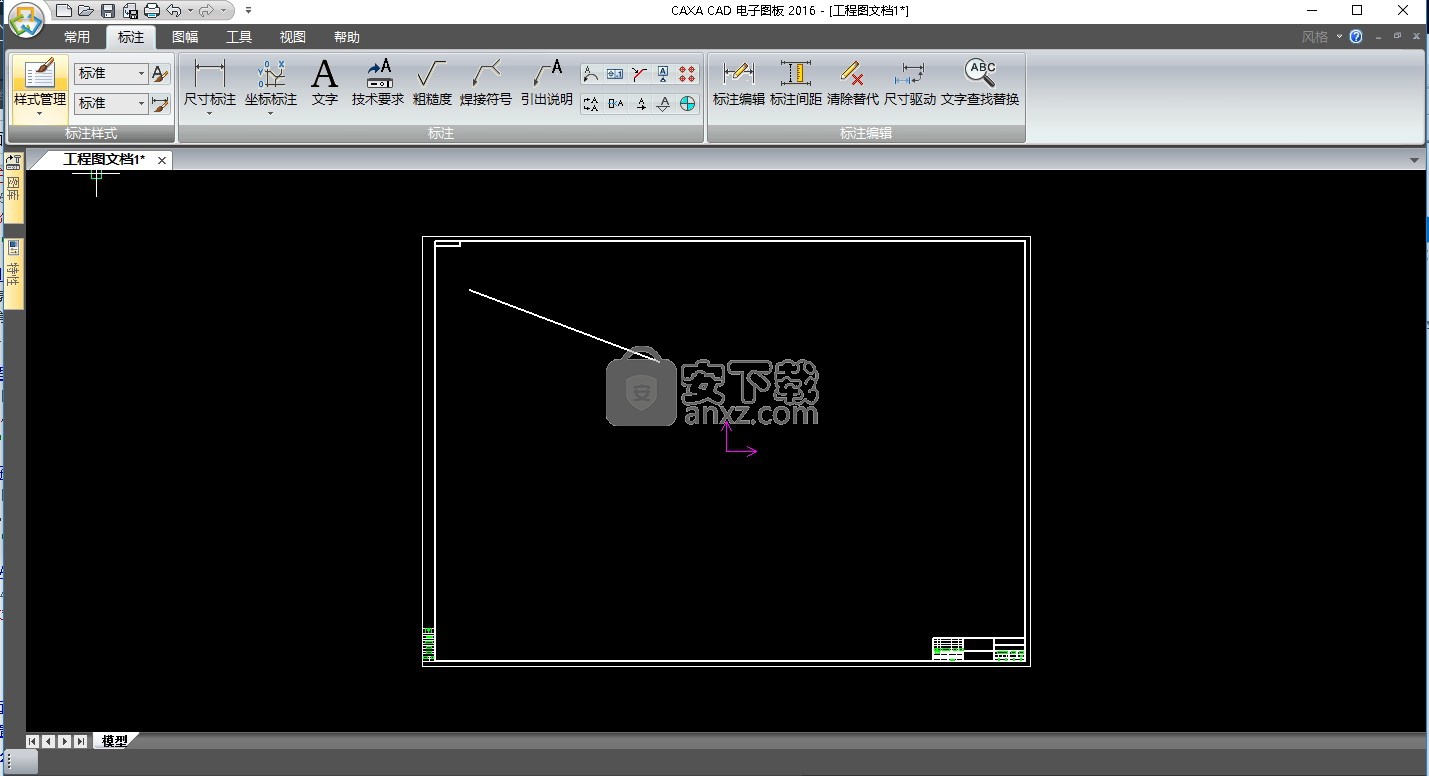Select the 尺寸标注 dimension tool
This screenshot has height=776, width=1429.
(x=210, y=82)
